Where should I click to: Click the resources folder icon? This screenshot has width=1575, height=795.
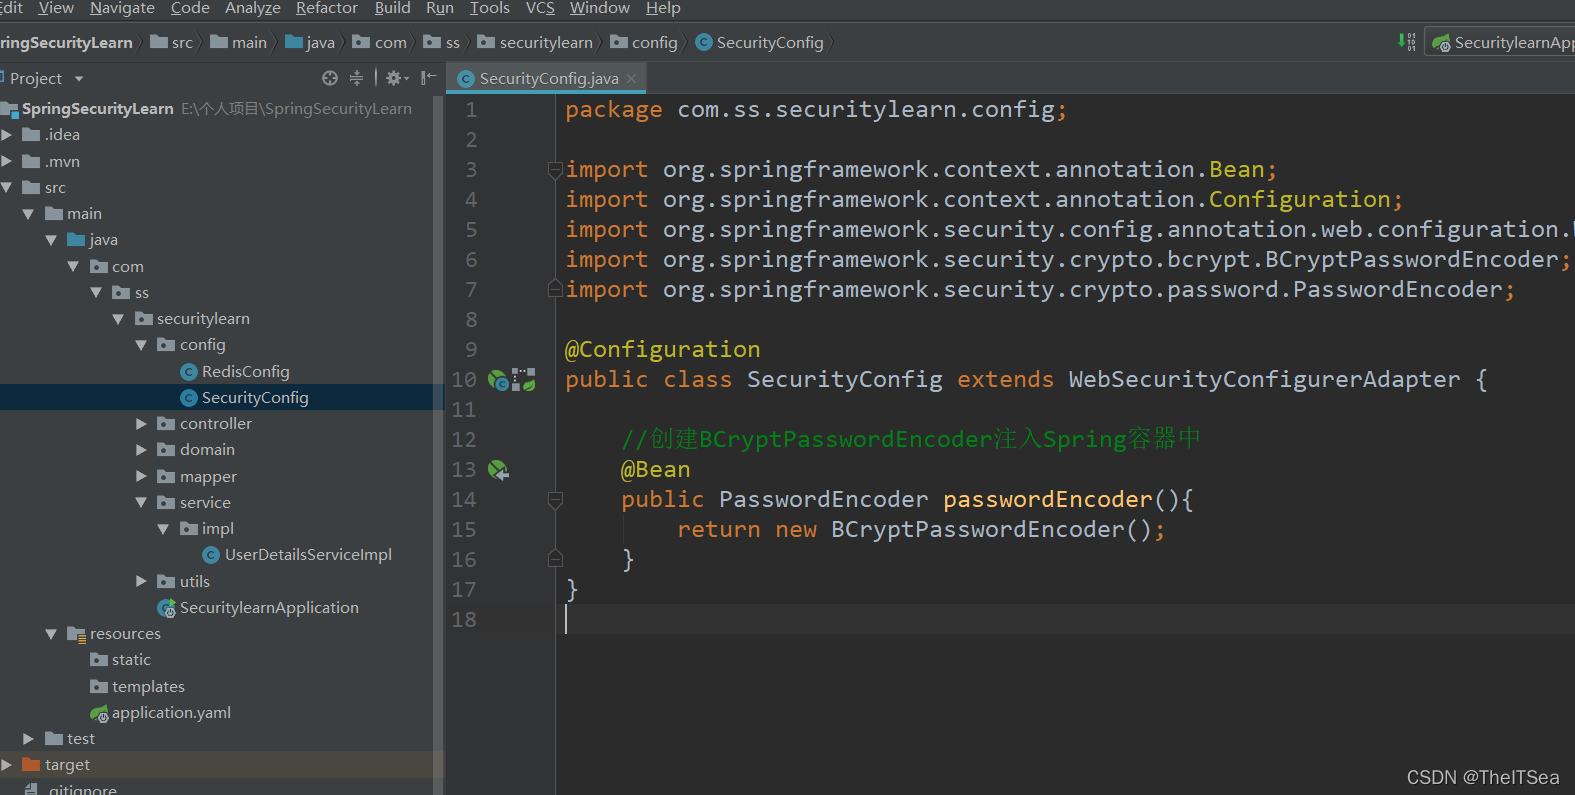(x=76, y=634)
